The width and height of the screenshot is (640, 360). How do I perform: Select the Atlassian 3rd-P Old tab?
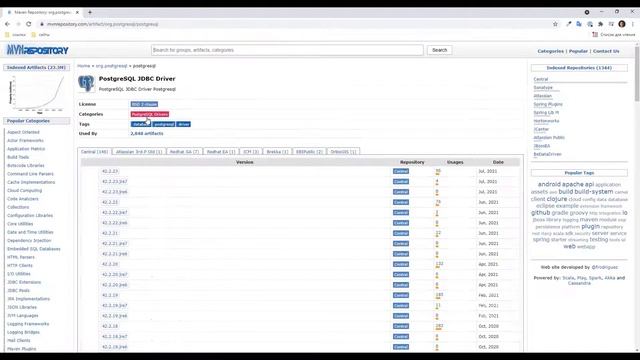point(139,151)
